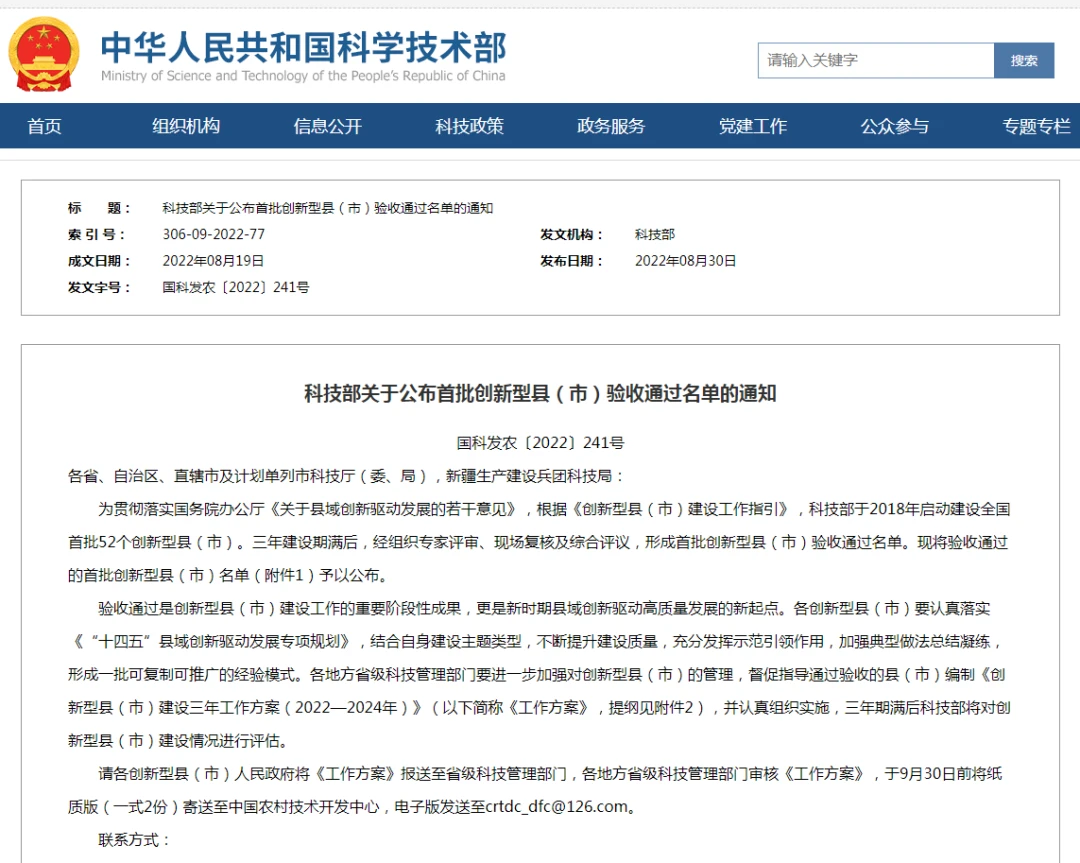
Task: Select 专题专栏 in the navigation bar
Action: (1037, 126)
